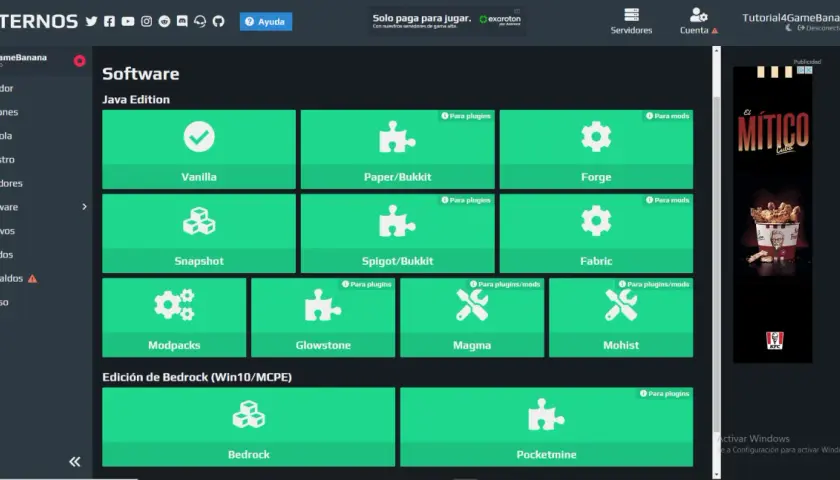Click the Magma wrench-screwdriver icon
Screen dimensions: 840x480
472,305
